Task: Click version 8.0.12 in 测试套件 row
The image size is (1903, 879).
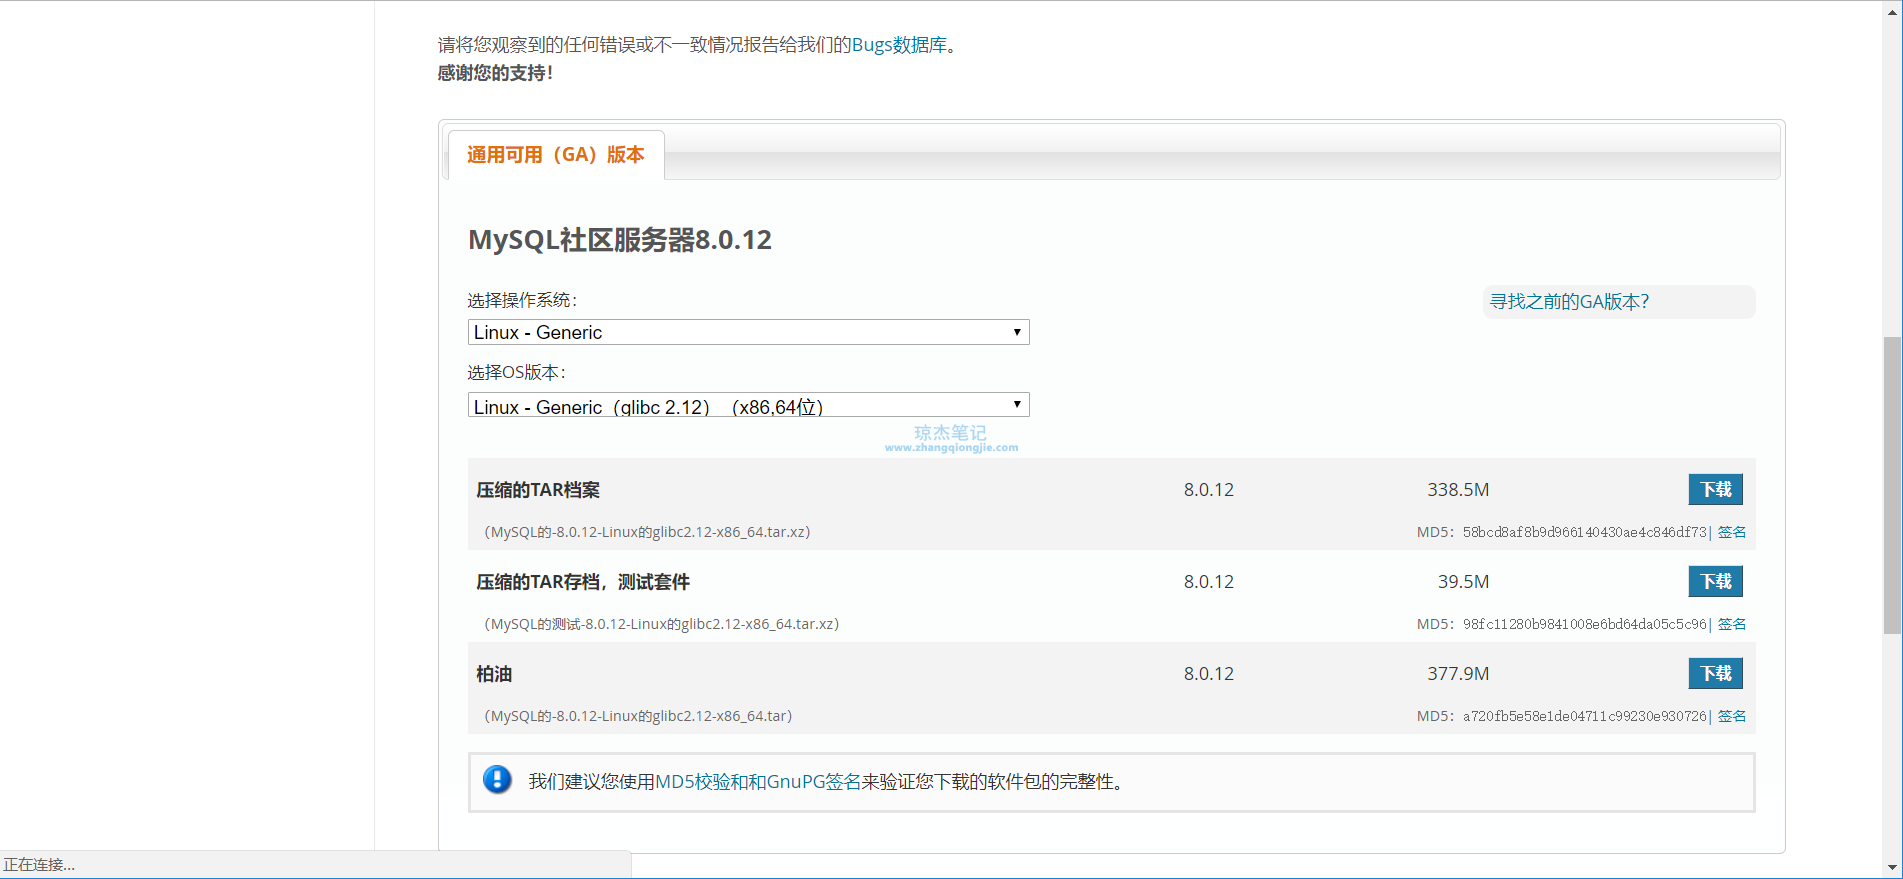Action: click(x=1209, y=582)
